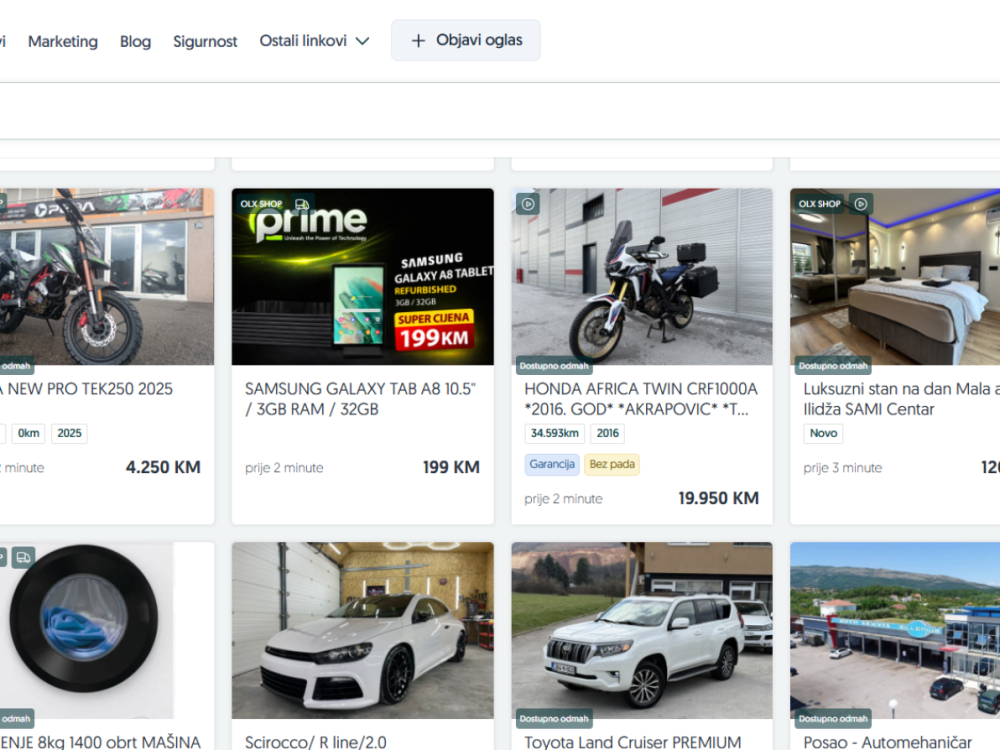Open the Sigurnost link

click(x=205, y=41)
